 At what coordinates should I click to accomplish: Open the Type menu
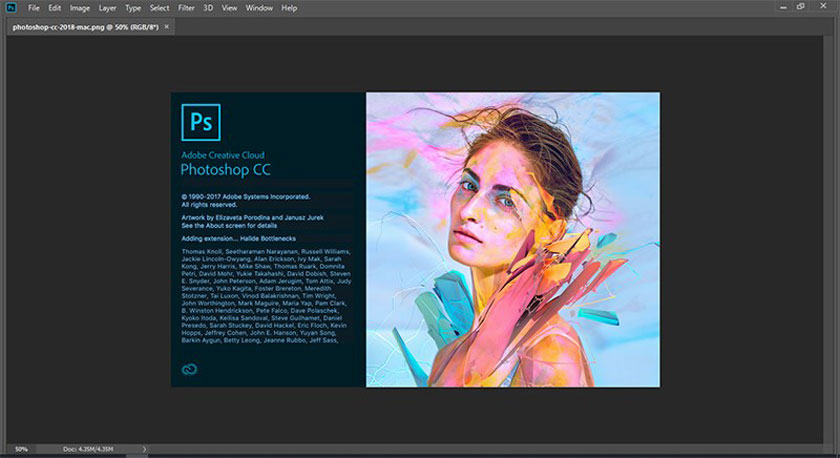[133, 8]
